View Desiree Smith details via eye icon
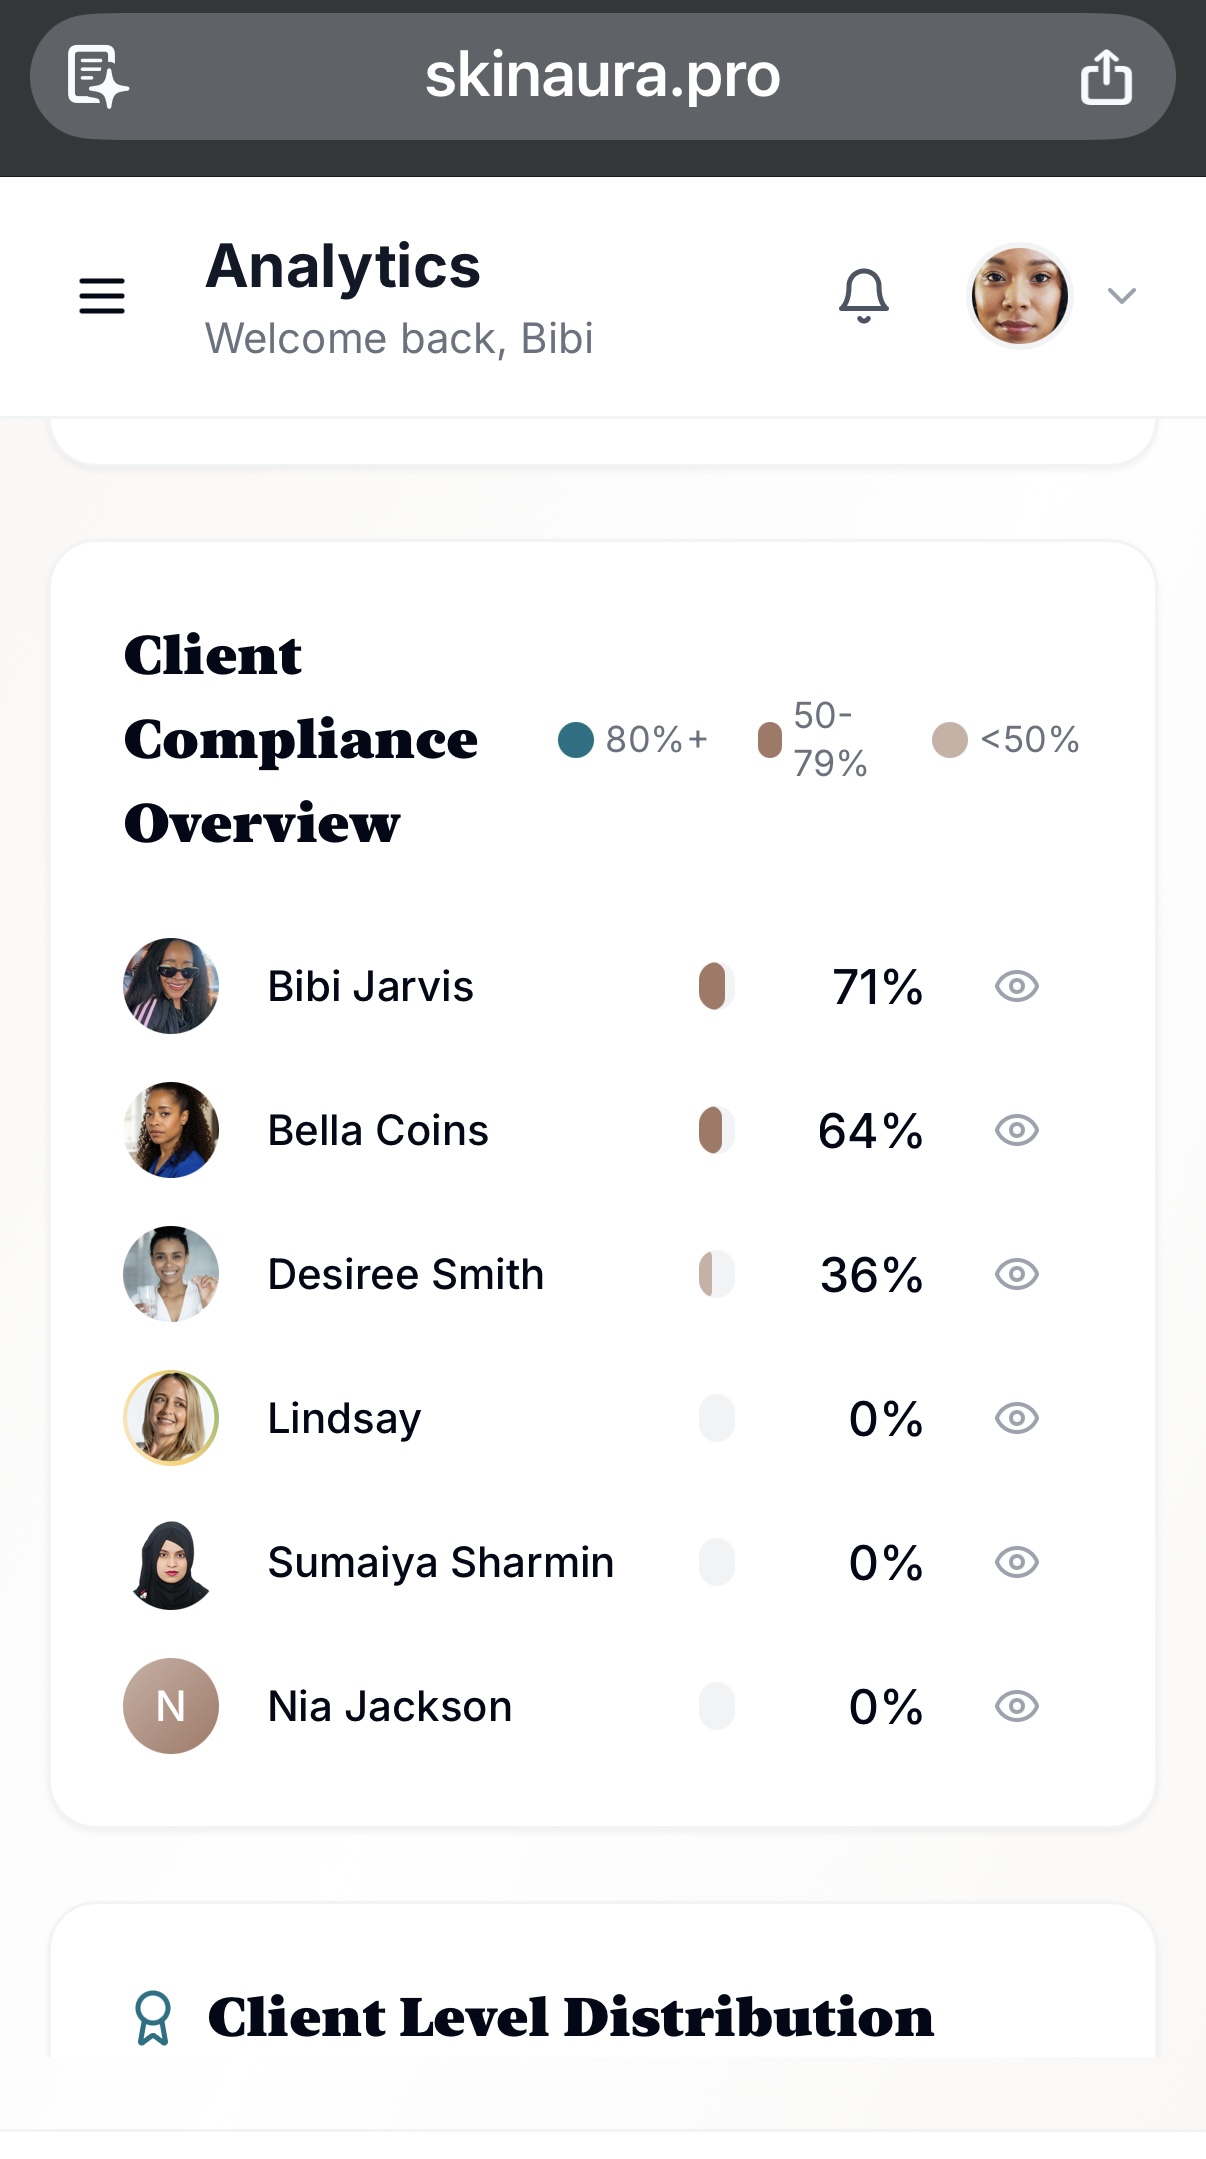1206x2159 pixels. pos(1016,1274)
